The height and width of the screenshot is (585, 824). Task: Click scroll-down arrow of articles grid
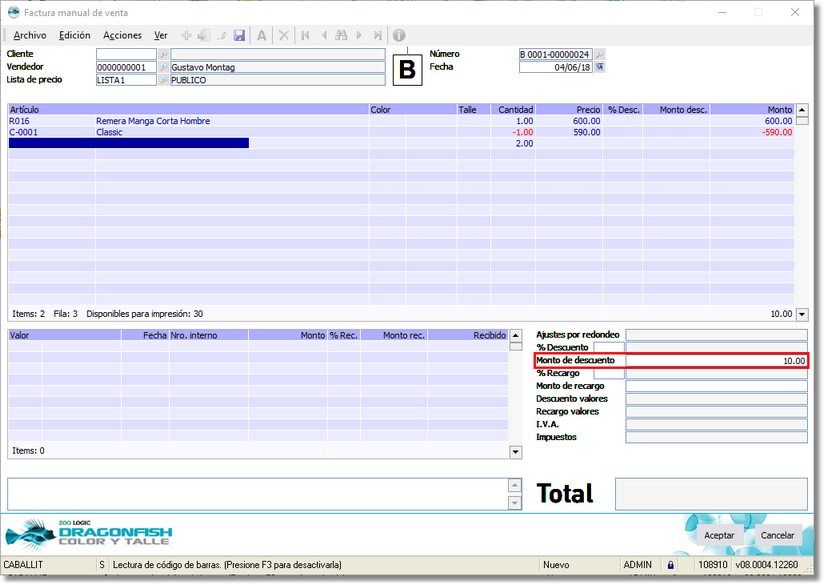pyautogui.click(x=802, y=314)
